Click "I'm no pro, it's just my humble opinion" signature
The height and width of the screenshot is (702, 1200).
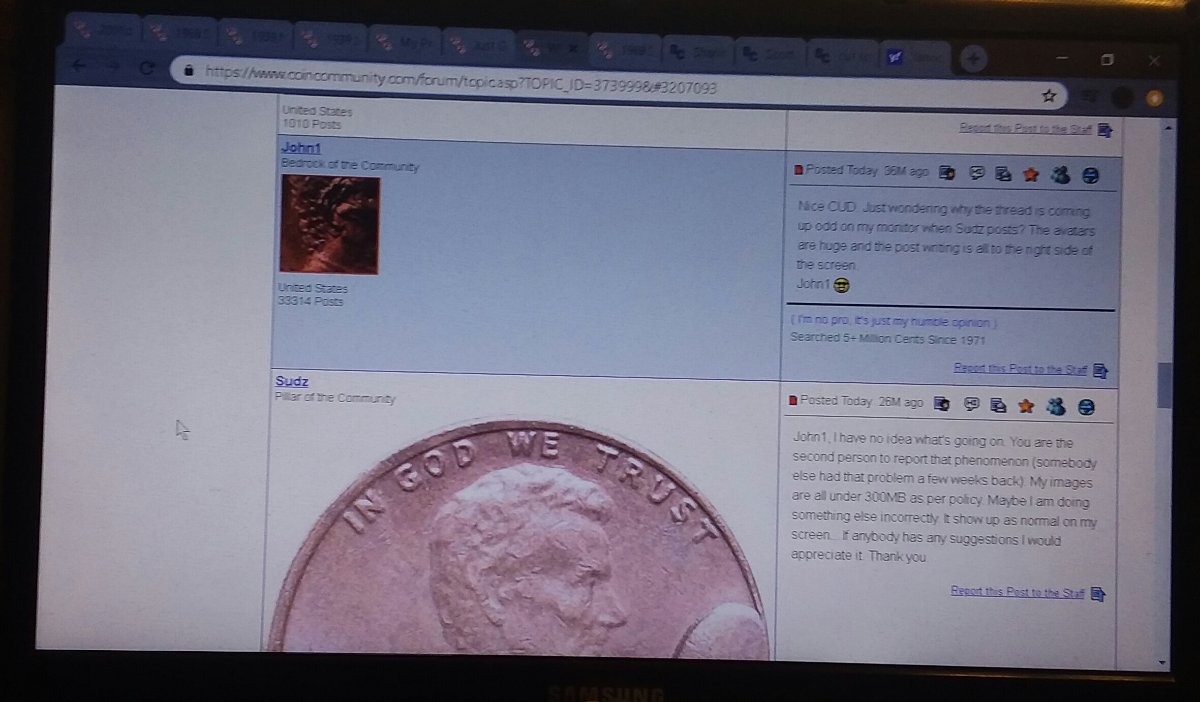[893, 322]
